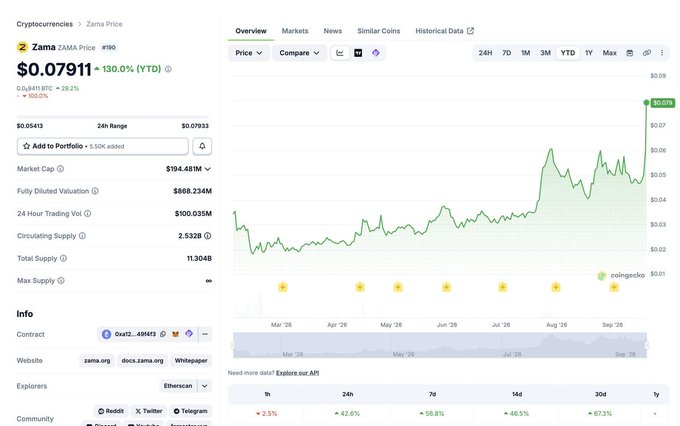Click the purple diamond icon in Contract row
This screenshot has height=426, width=680.
point(189,334)
